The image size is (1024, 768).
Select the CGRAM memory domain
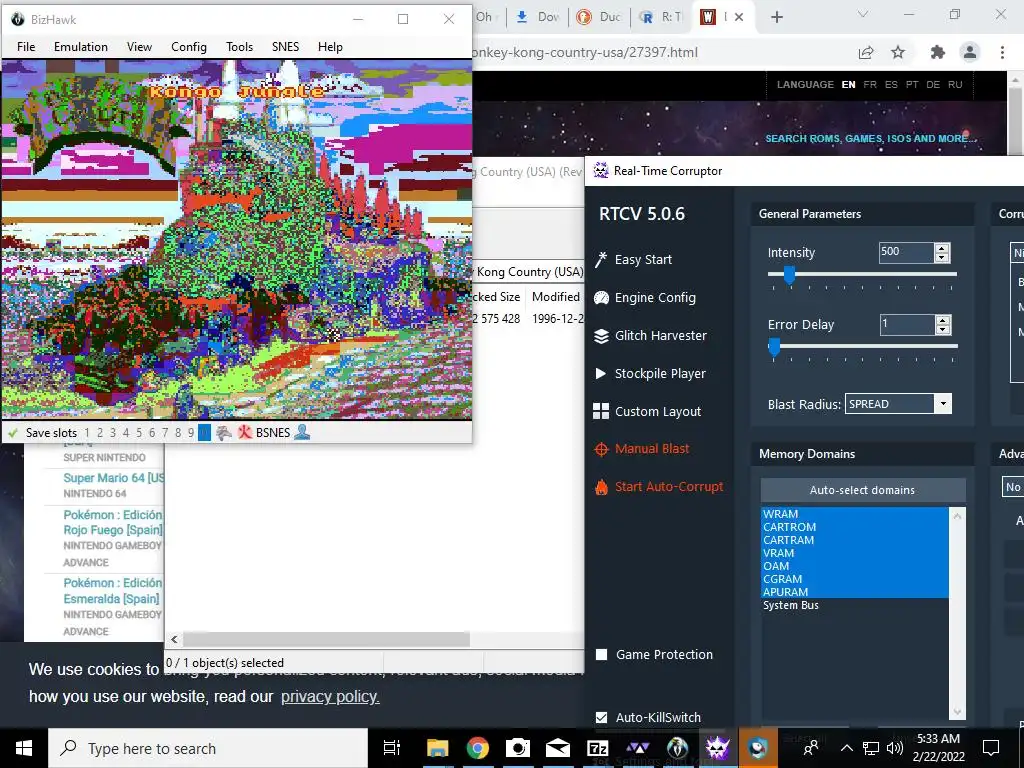click(854, 579)
